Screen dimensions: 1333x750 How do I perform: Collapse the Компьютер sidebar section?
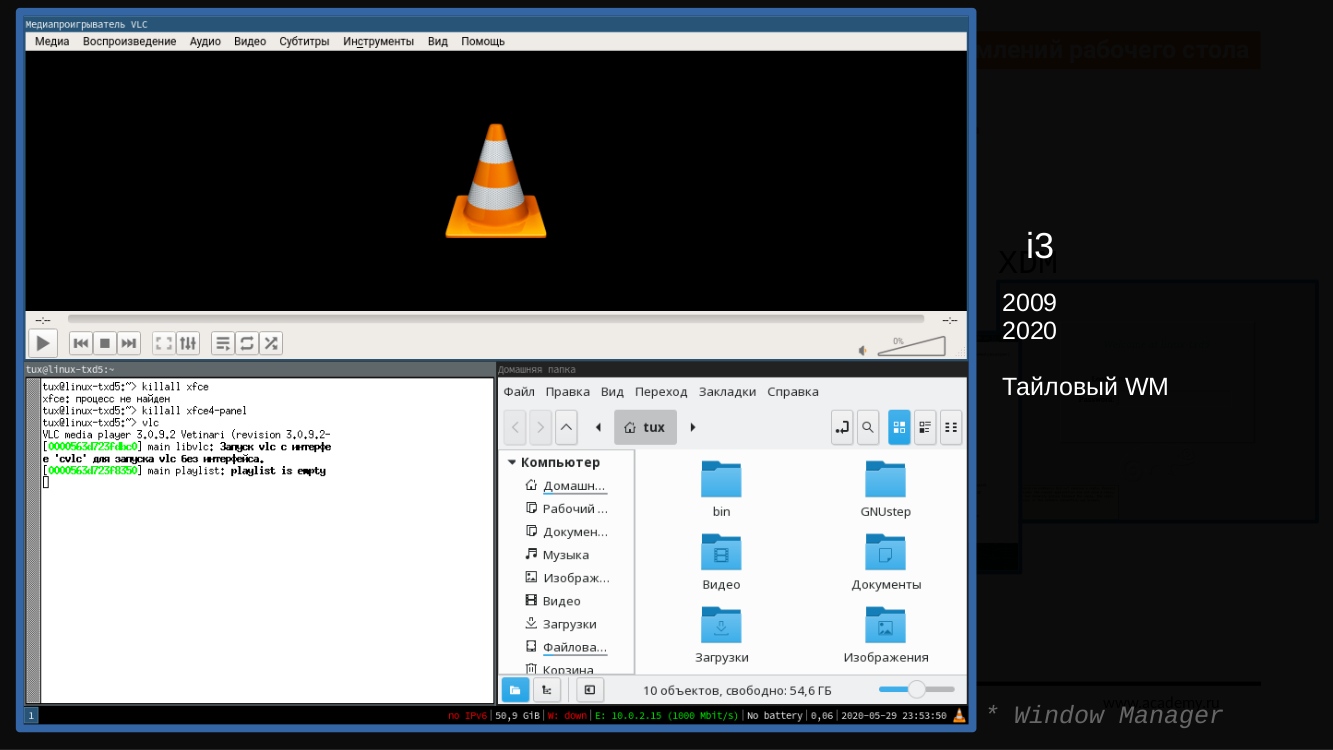click(512, 462)
